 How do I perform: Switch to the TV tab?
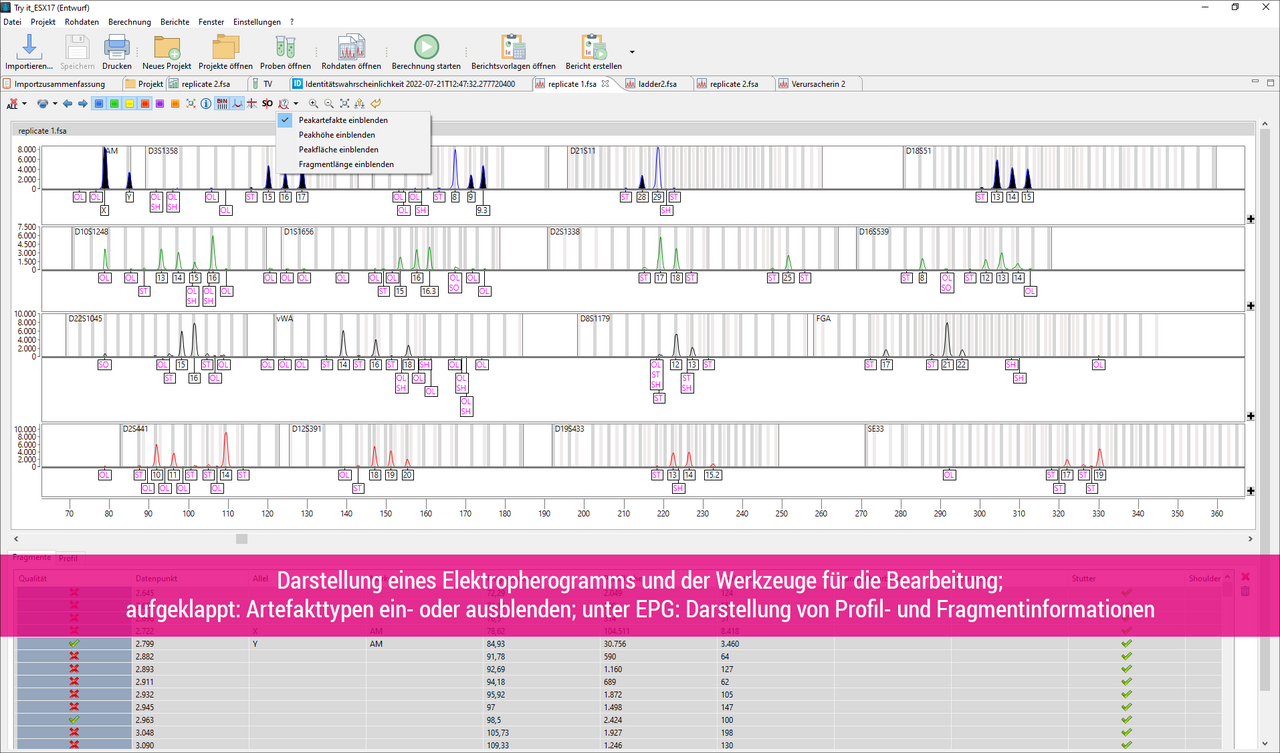(267, 84)
